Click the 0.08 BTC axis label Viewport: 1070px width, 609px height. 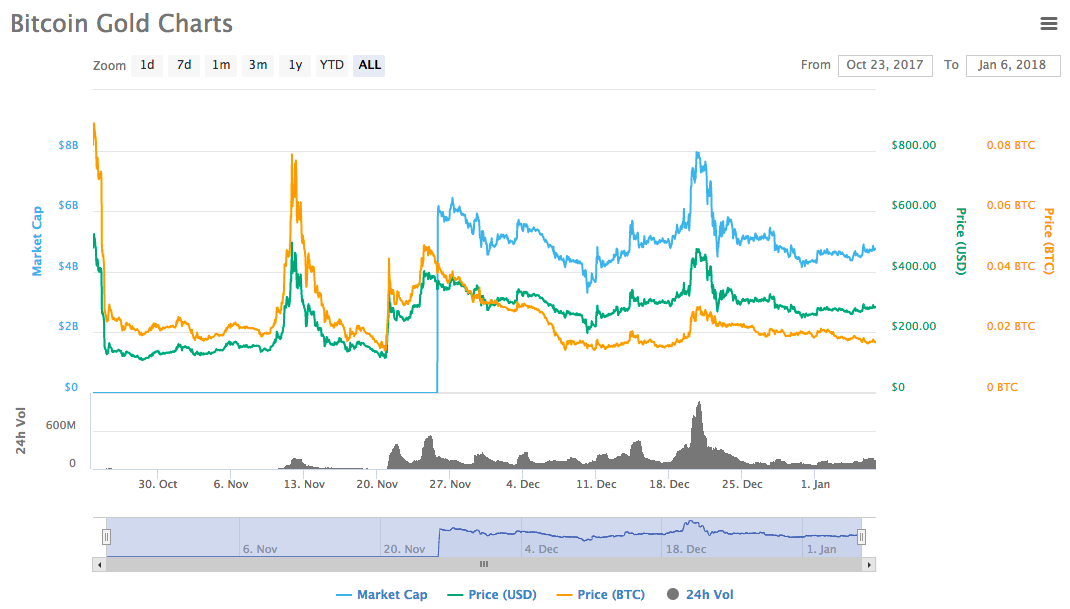pyautogui.click(x=1011, y=145)
